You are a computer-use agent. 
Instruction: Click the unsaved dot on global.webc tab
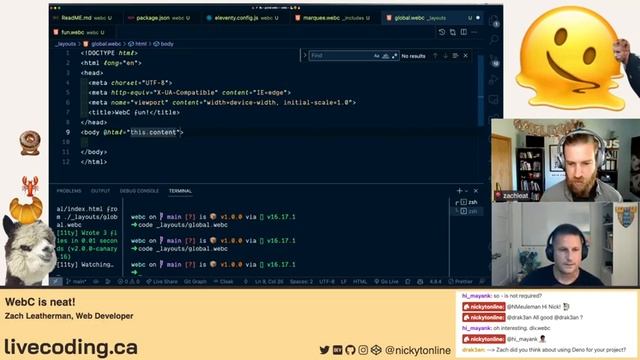coord(478,18)
